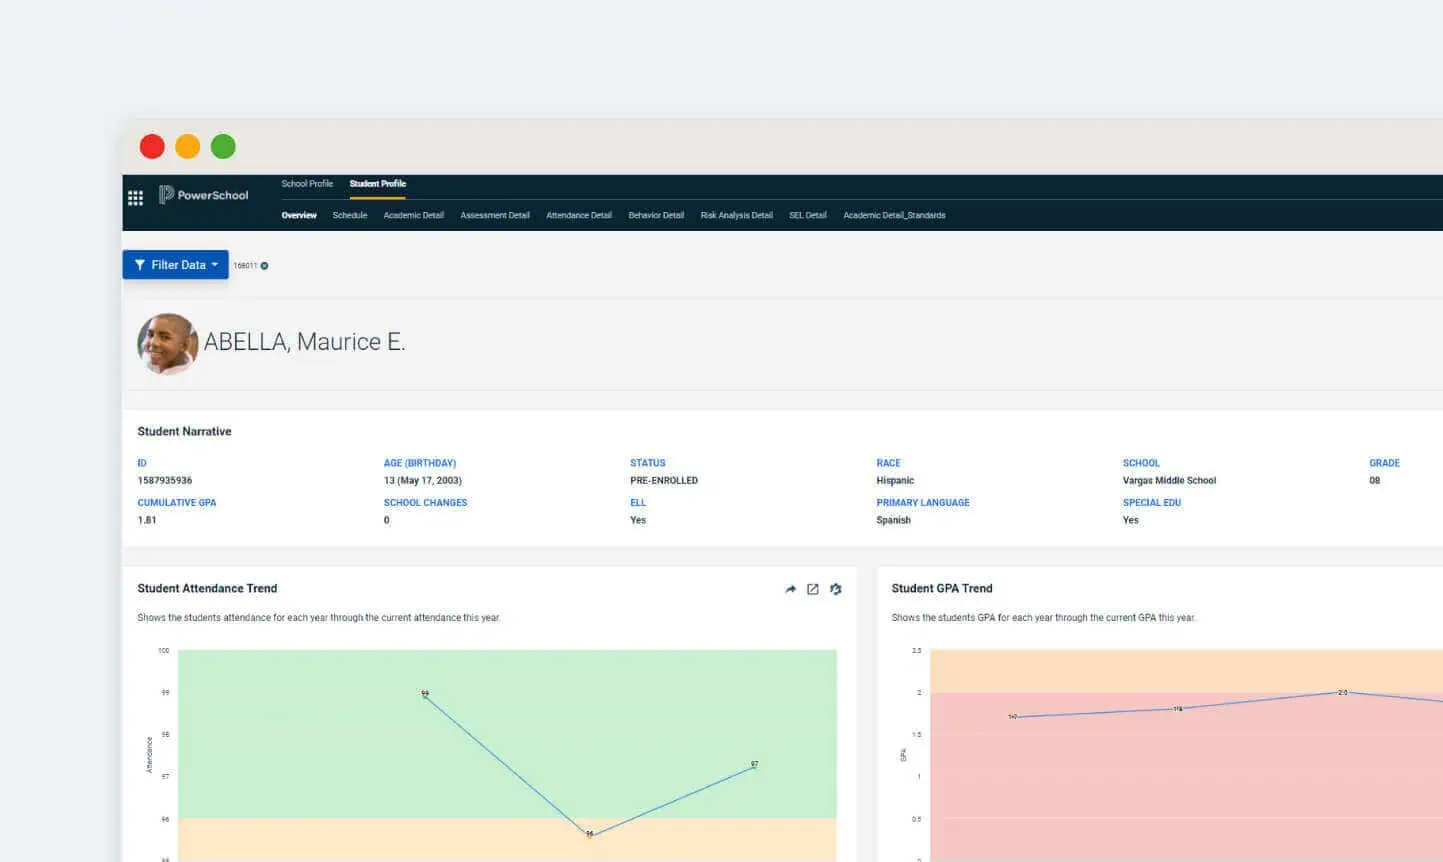
Task: Switch to Behavior Detail
Action: pyautogui.click(x=656, y=215)
